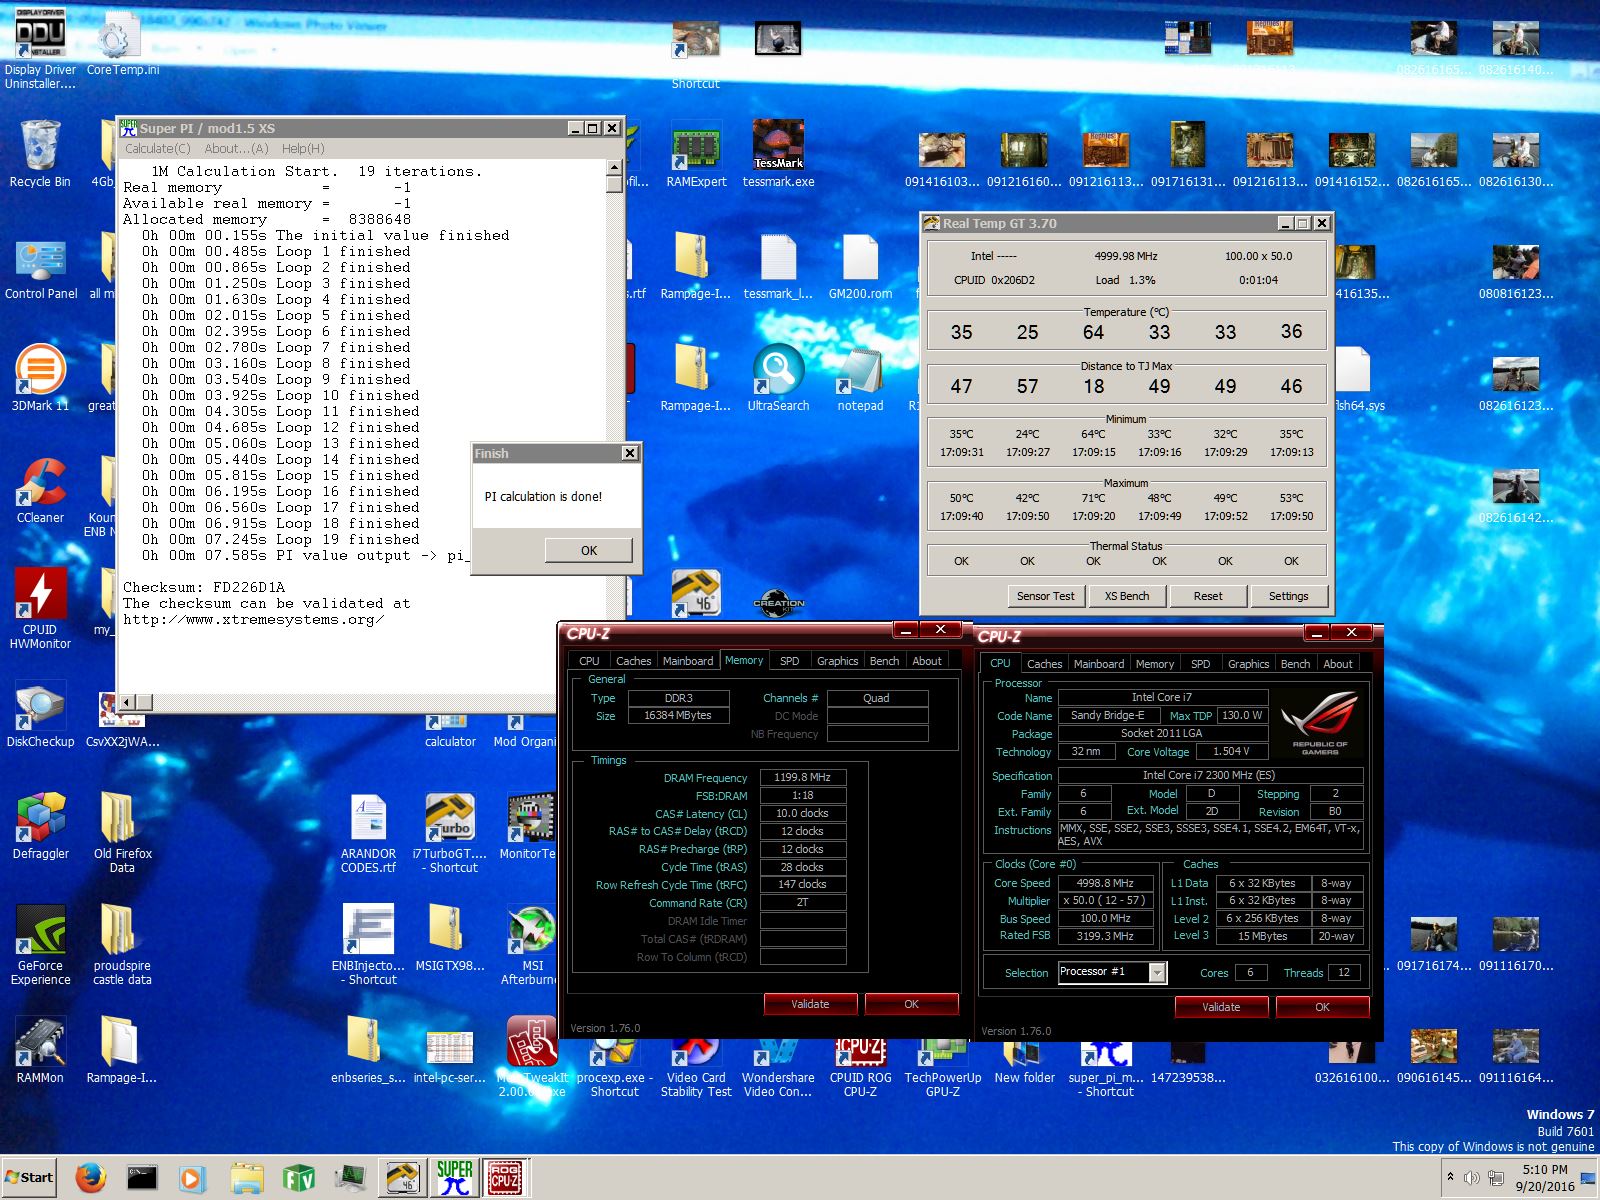Open the Calculate(C) menu in Super PI
Screen dimensions: 1600x1200
157,148
